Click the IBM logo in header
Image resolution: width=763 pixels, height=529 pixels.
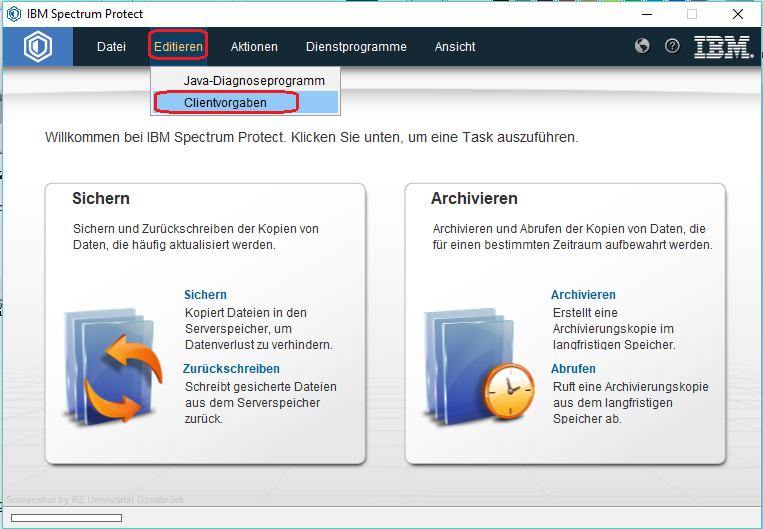(723, 47)
